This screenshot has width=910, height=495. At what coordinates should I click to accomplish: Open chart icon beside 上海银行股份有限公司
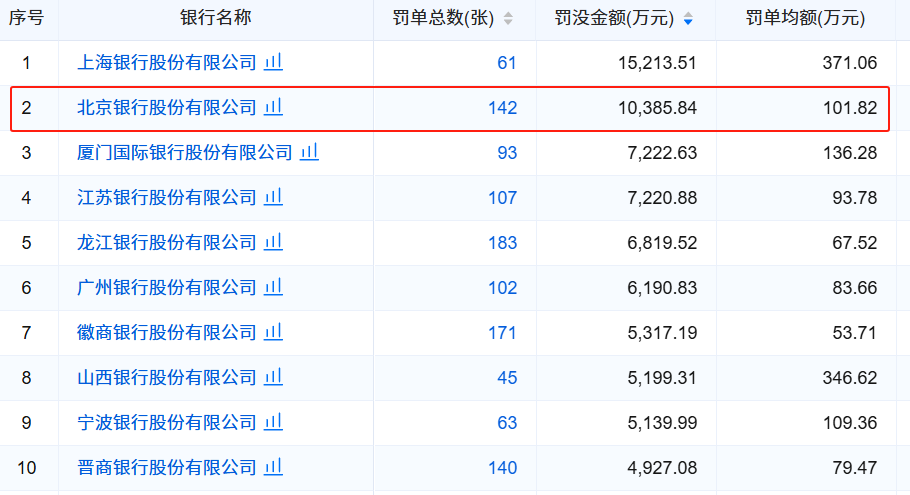(273, 62)
